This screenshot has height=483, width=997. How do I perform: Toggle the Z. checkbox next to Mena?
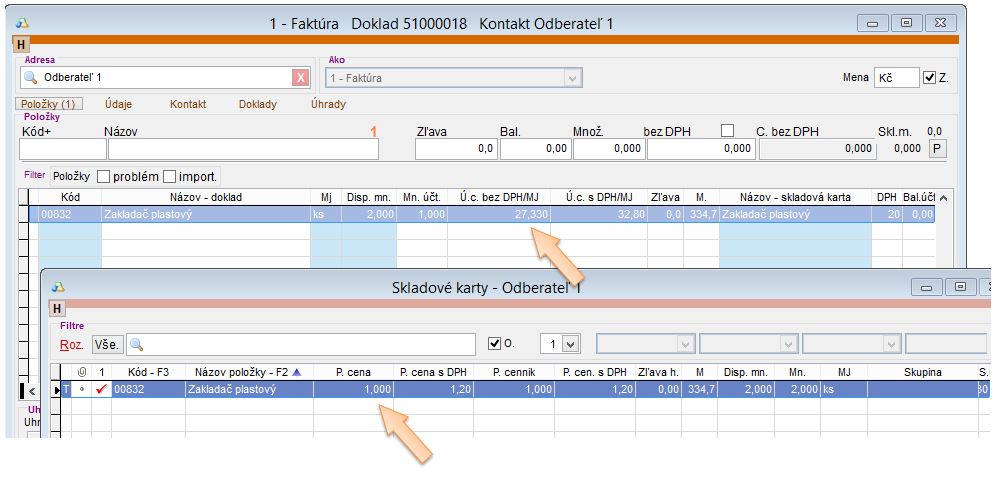(930, 78)
